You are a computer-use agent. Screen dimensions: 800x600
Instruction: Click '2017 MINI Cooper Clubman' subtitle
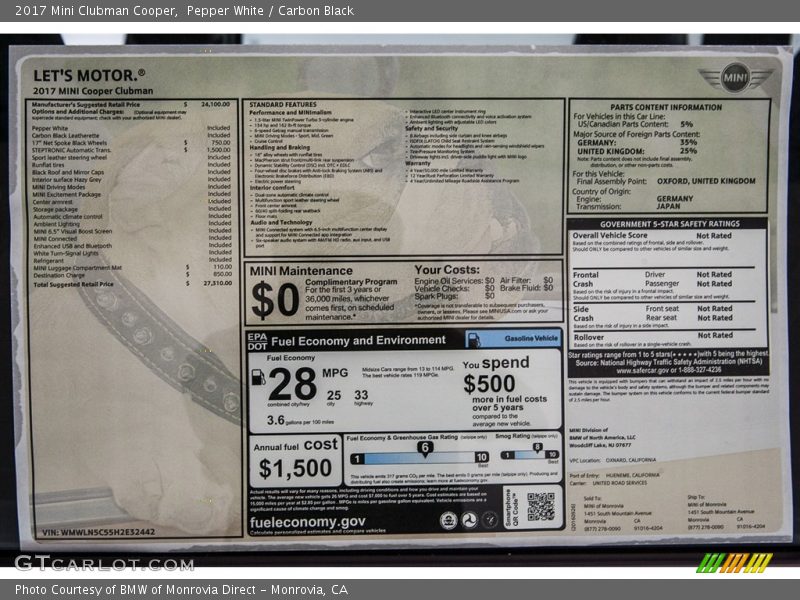(x=93, y=91)
